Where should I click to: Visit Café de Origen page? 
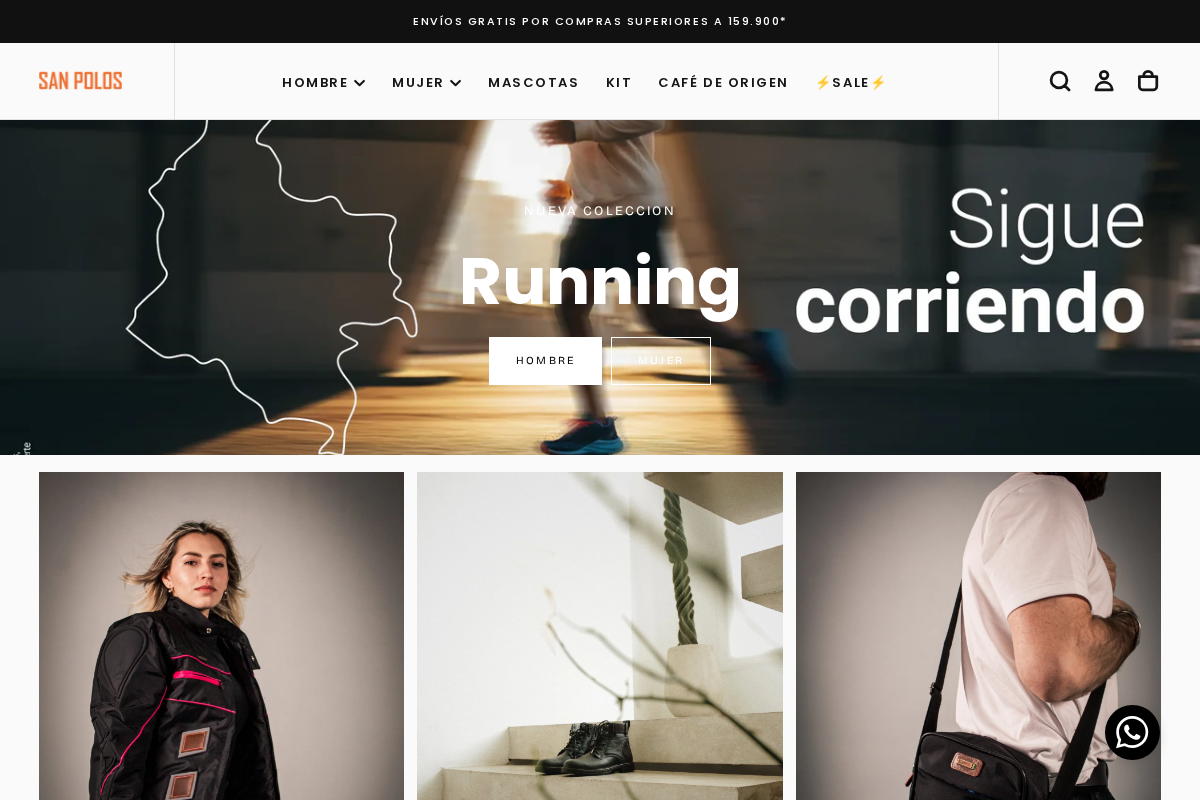coord(723,83)
